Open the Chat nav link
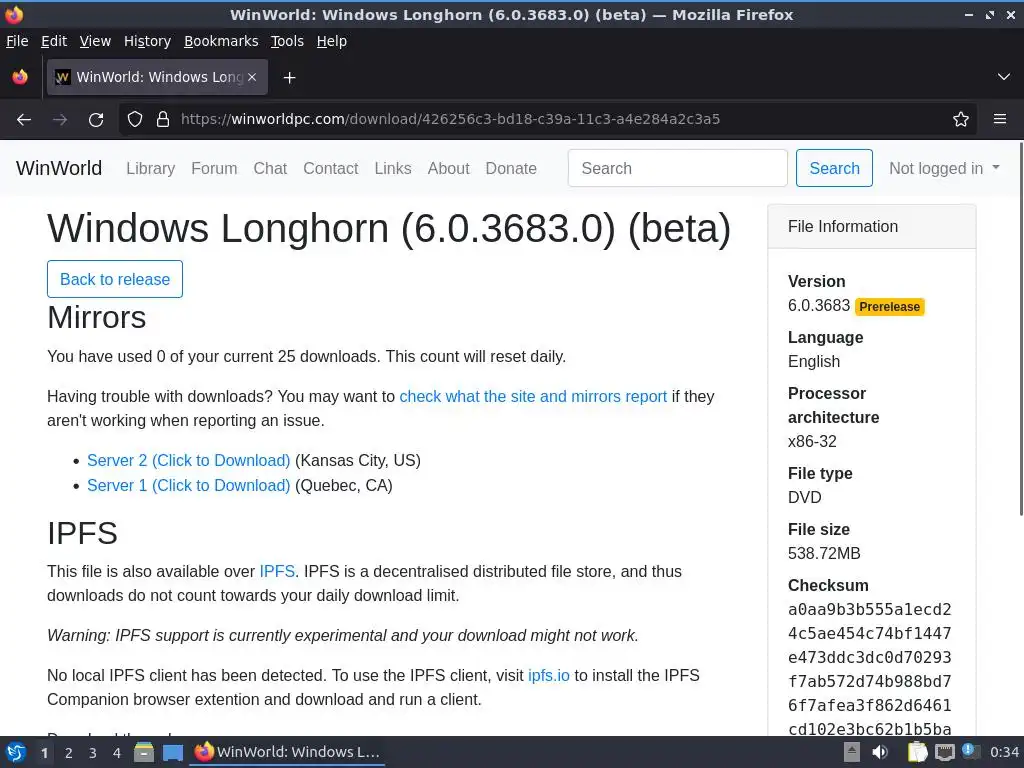The height and width of the screenshot is (768, 1024). [270, 168]
